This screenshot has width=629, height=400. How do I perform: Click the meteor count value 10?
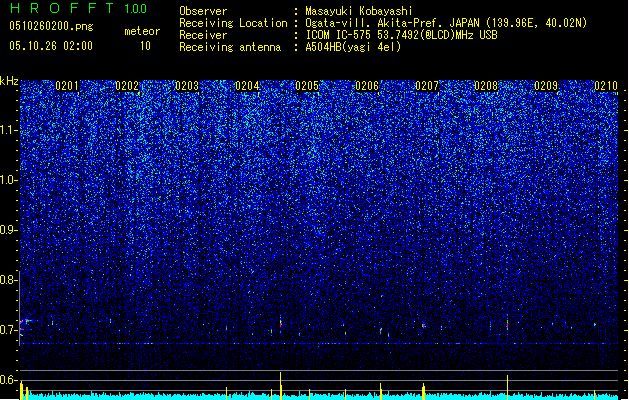coord(145,46)
